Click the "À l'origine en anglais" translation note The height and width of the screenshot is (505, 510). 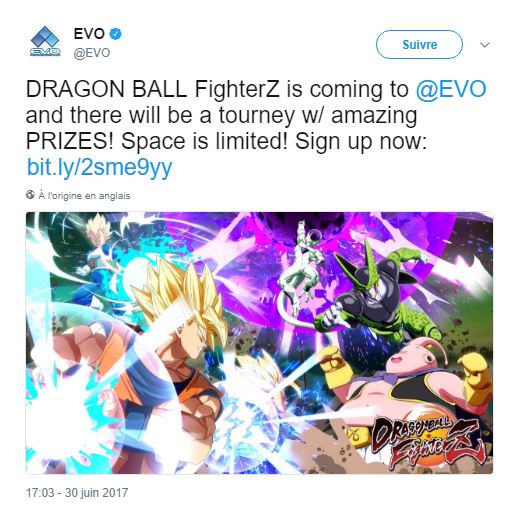(84, 195)
